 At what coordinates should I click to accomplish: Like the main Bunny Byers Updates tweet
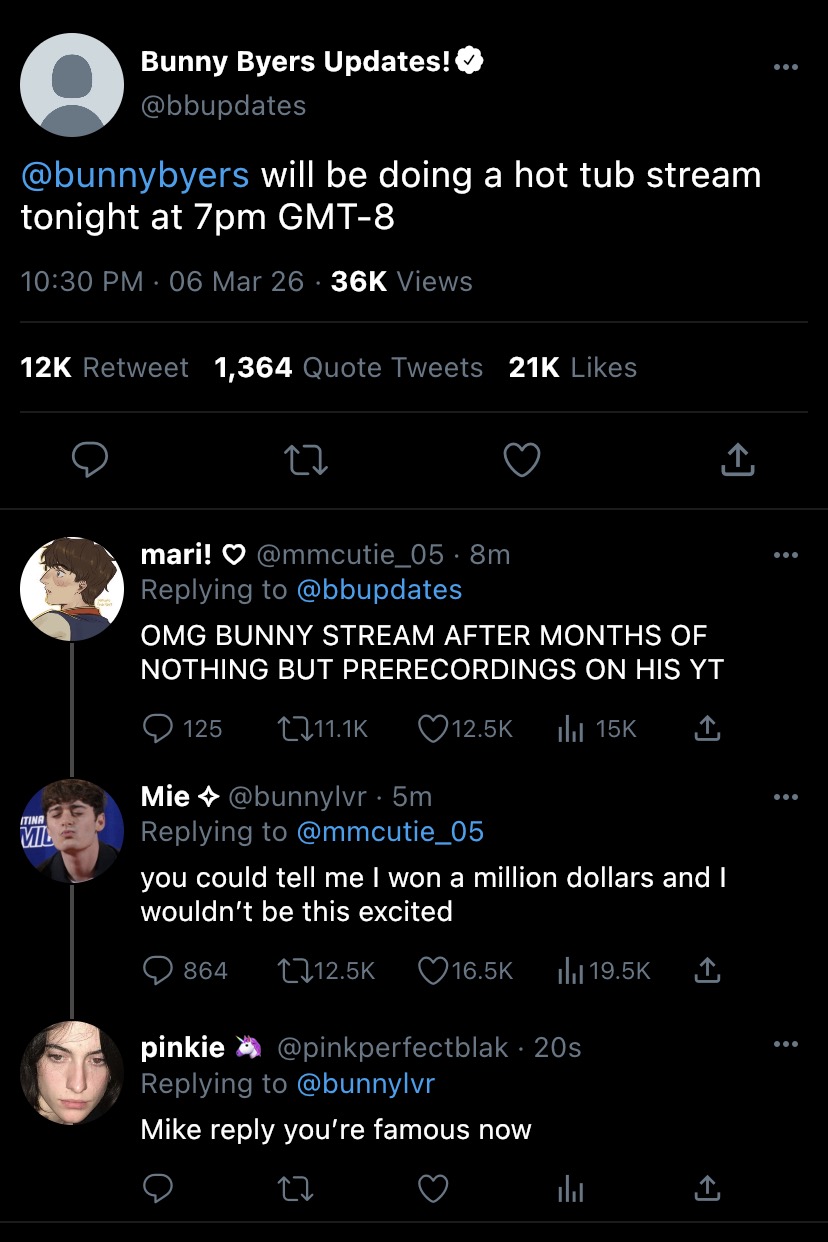tap(521, 460)
